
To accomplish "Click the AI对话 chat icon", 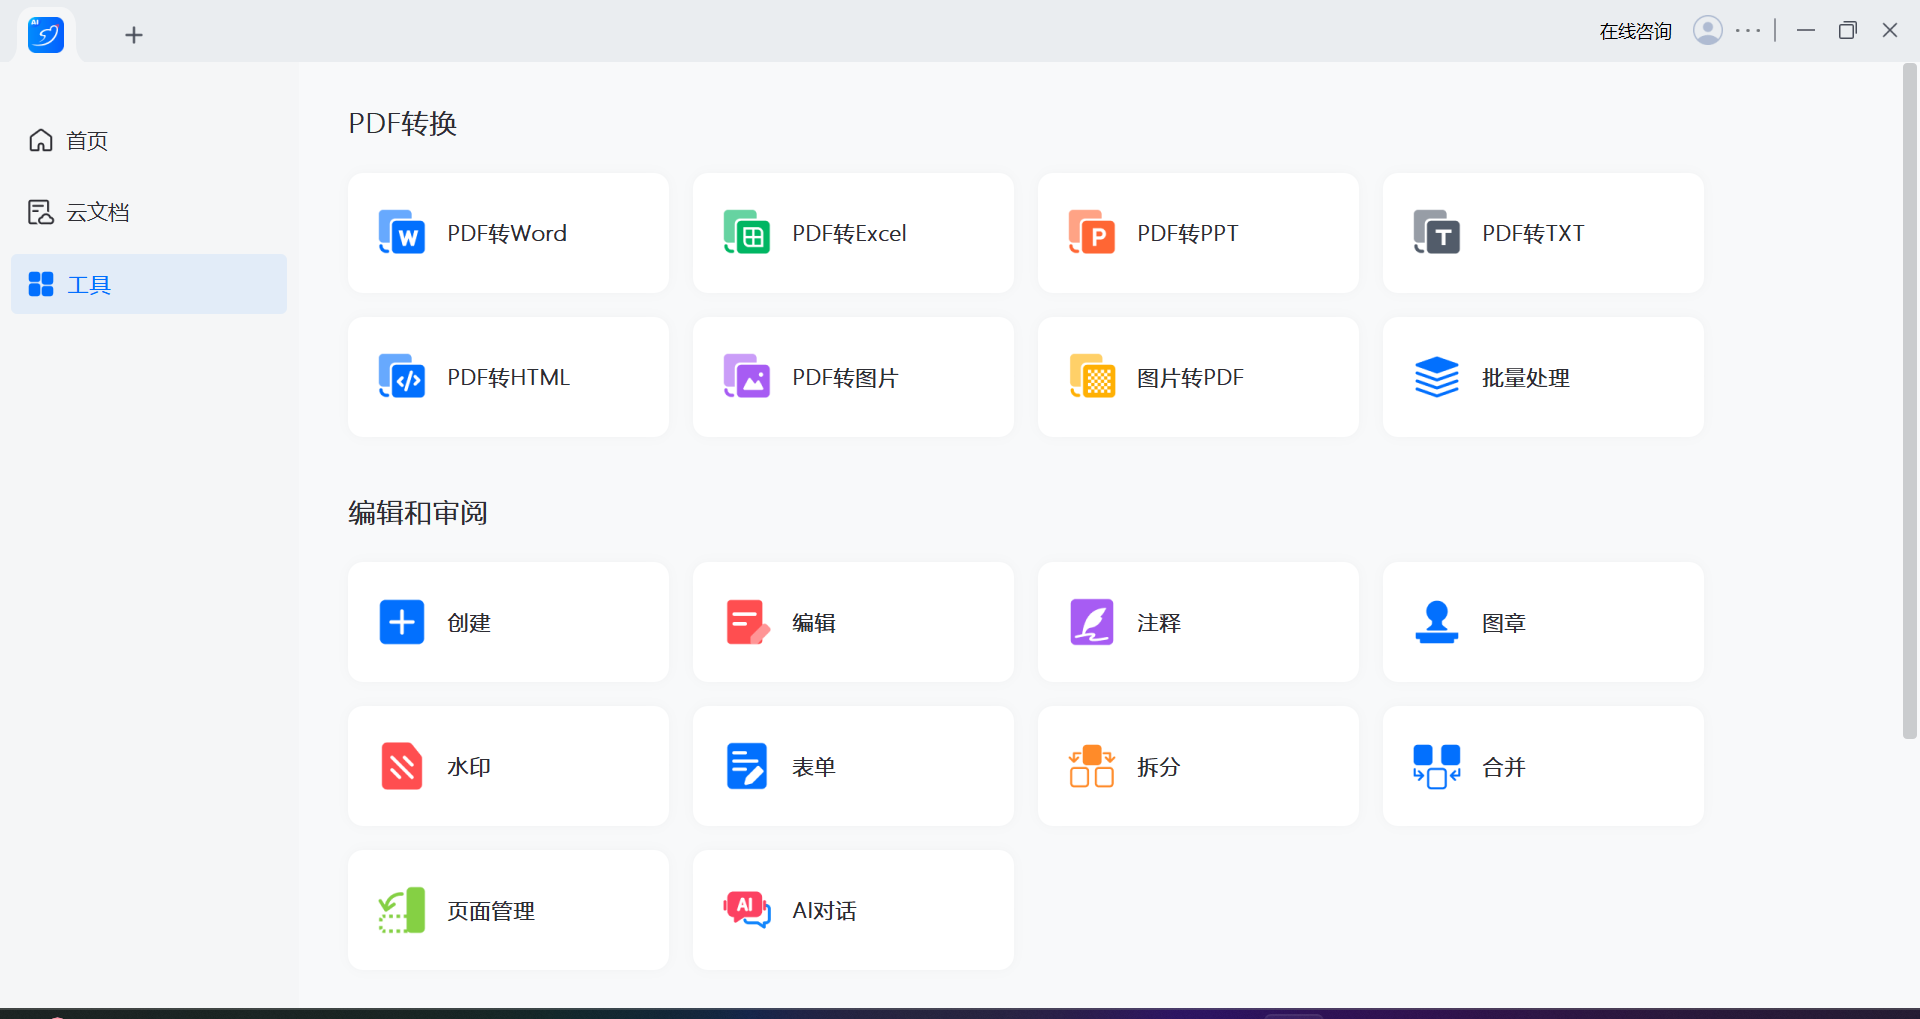I will tap(747, 910).
